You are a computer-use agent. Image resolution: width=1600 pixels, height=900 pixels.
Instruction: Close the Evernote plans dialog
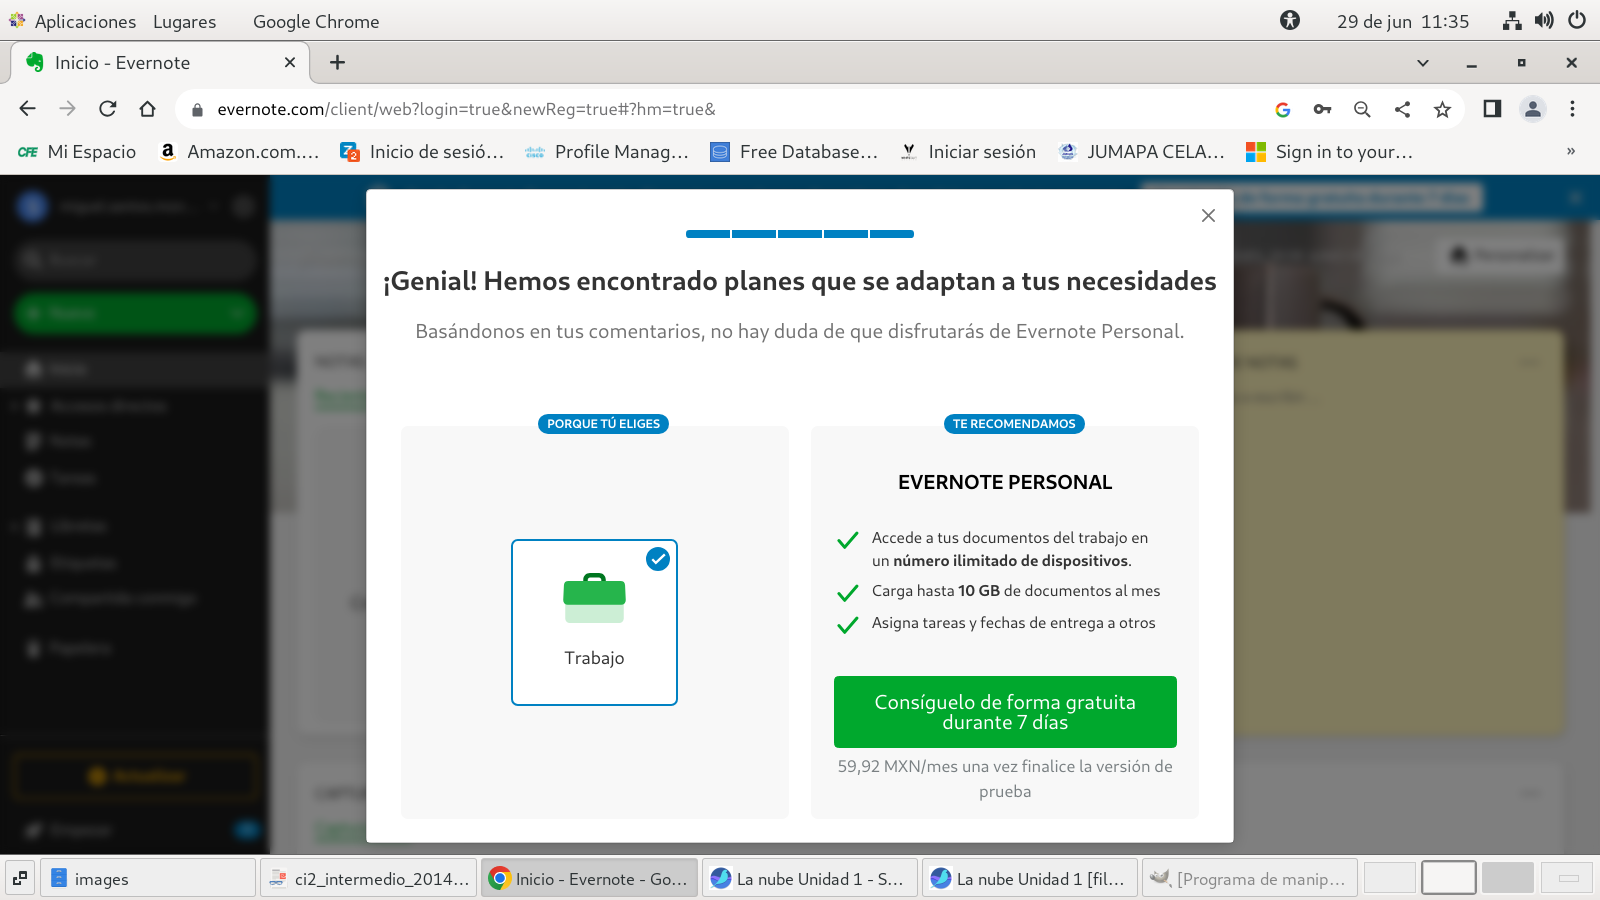tap(1208, 216)
